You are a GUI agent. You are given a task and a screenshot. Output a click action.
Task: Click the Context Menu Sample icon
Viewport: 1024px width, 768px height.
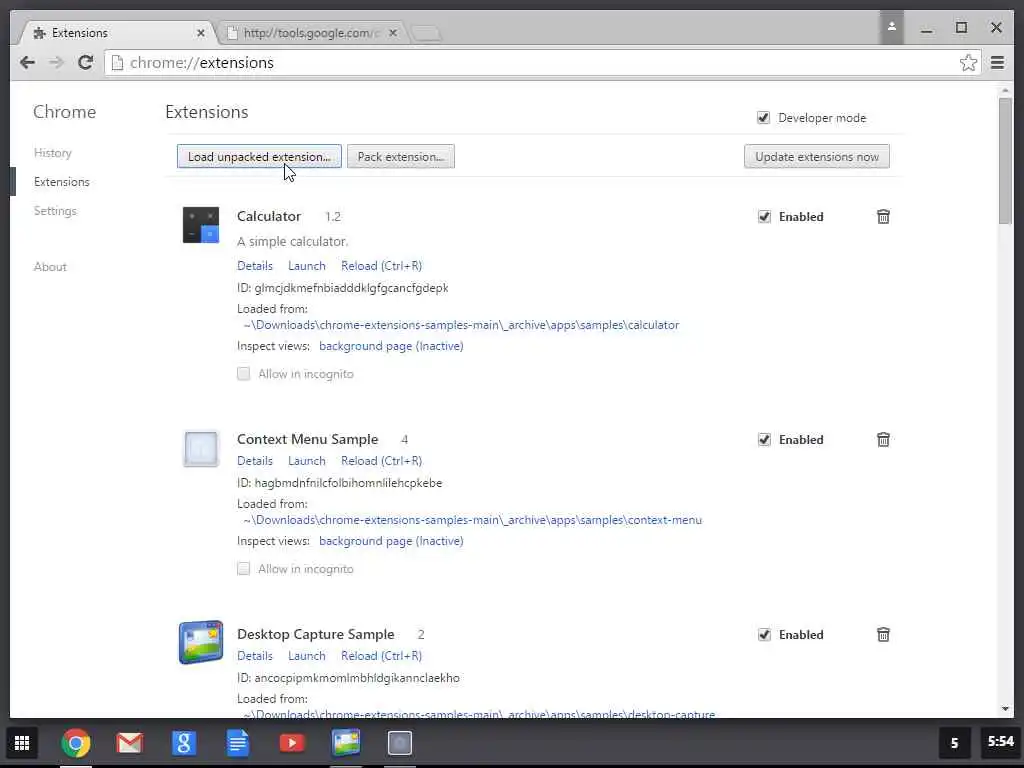click(x=200, y=449)
